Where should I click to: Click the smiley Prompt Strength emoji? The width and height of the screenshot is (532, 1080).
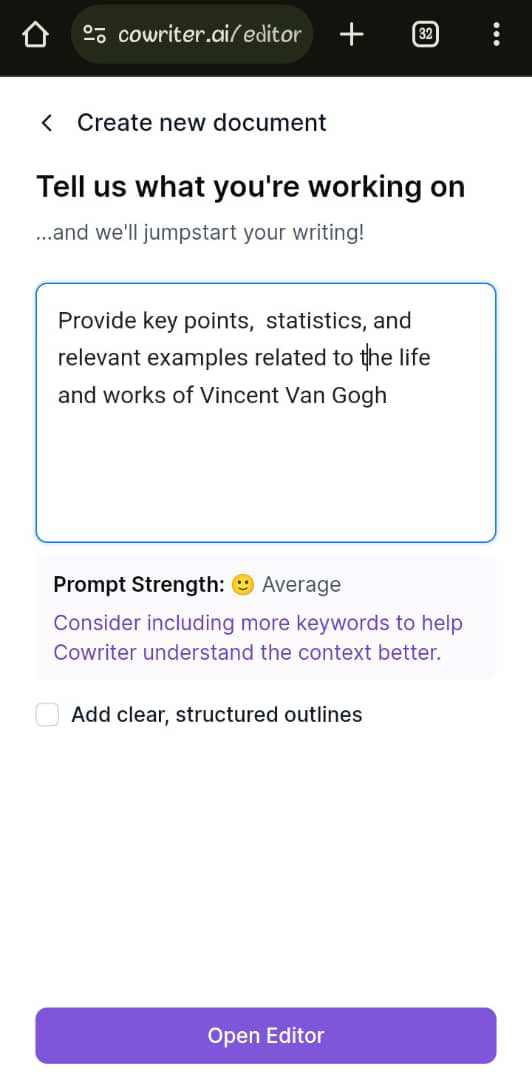[243, 585]
